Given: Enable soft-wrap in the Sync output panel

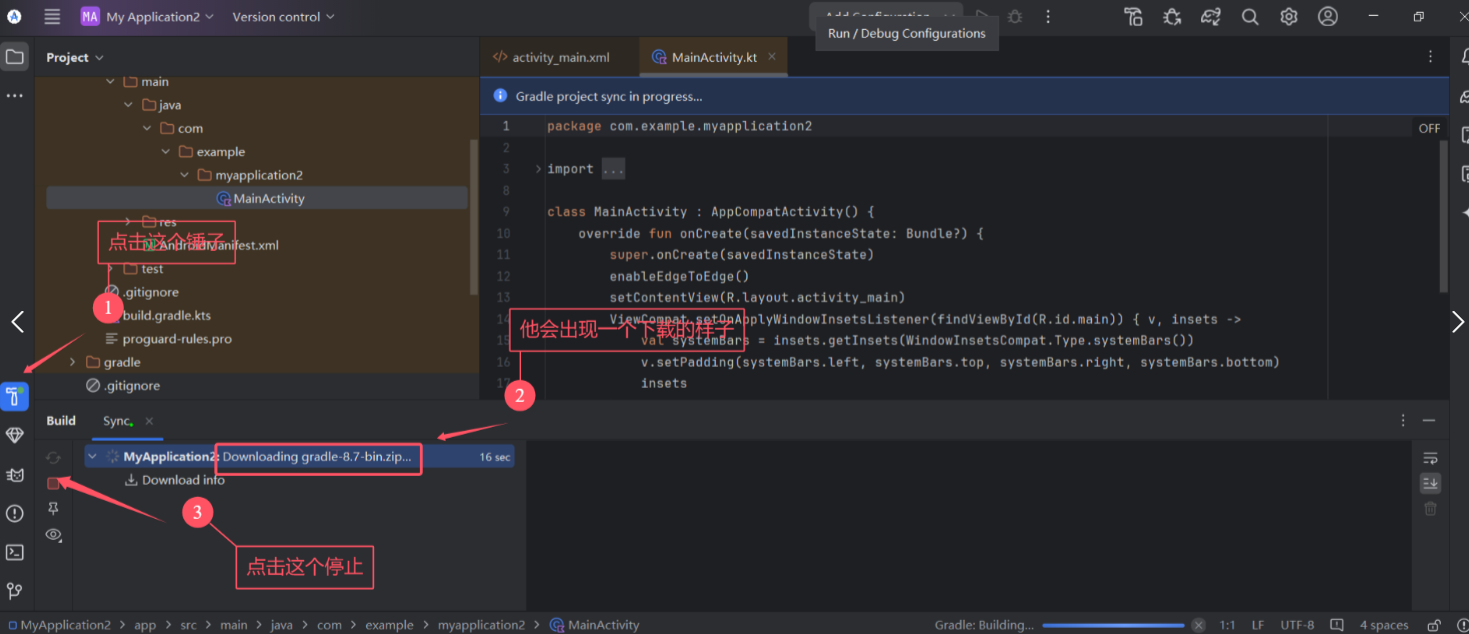Looking at the screenshot, I should point(1430,457).
